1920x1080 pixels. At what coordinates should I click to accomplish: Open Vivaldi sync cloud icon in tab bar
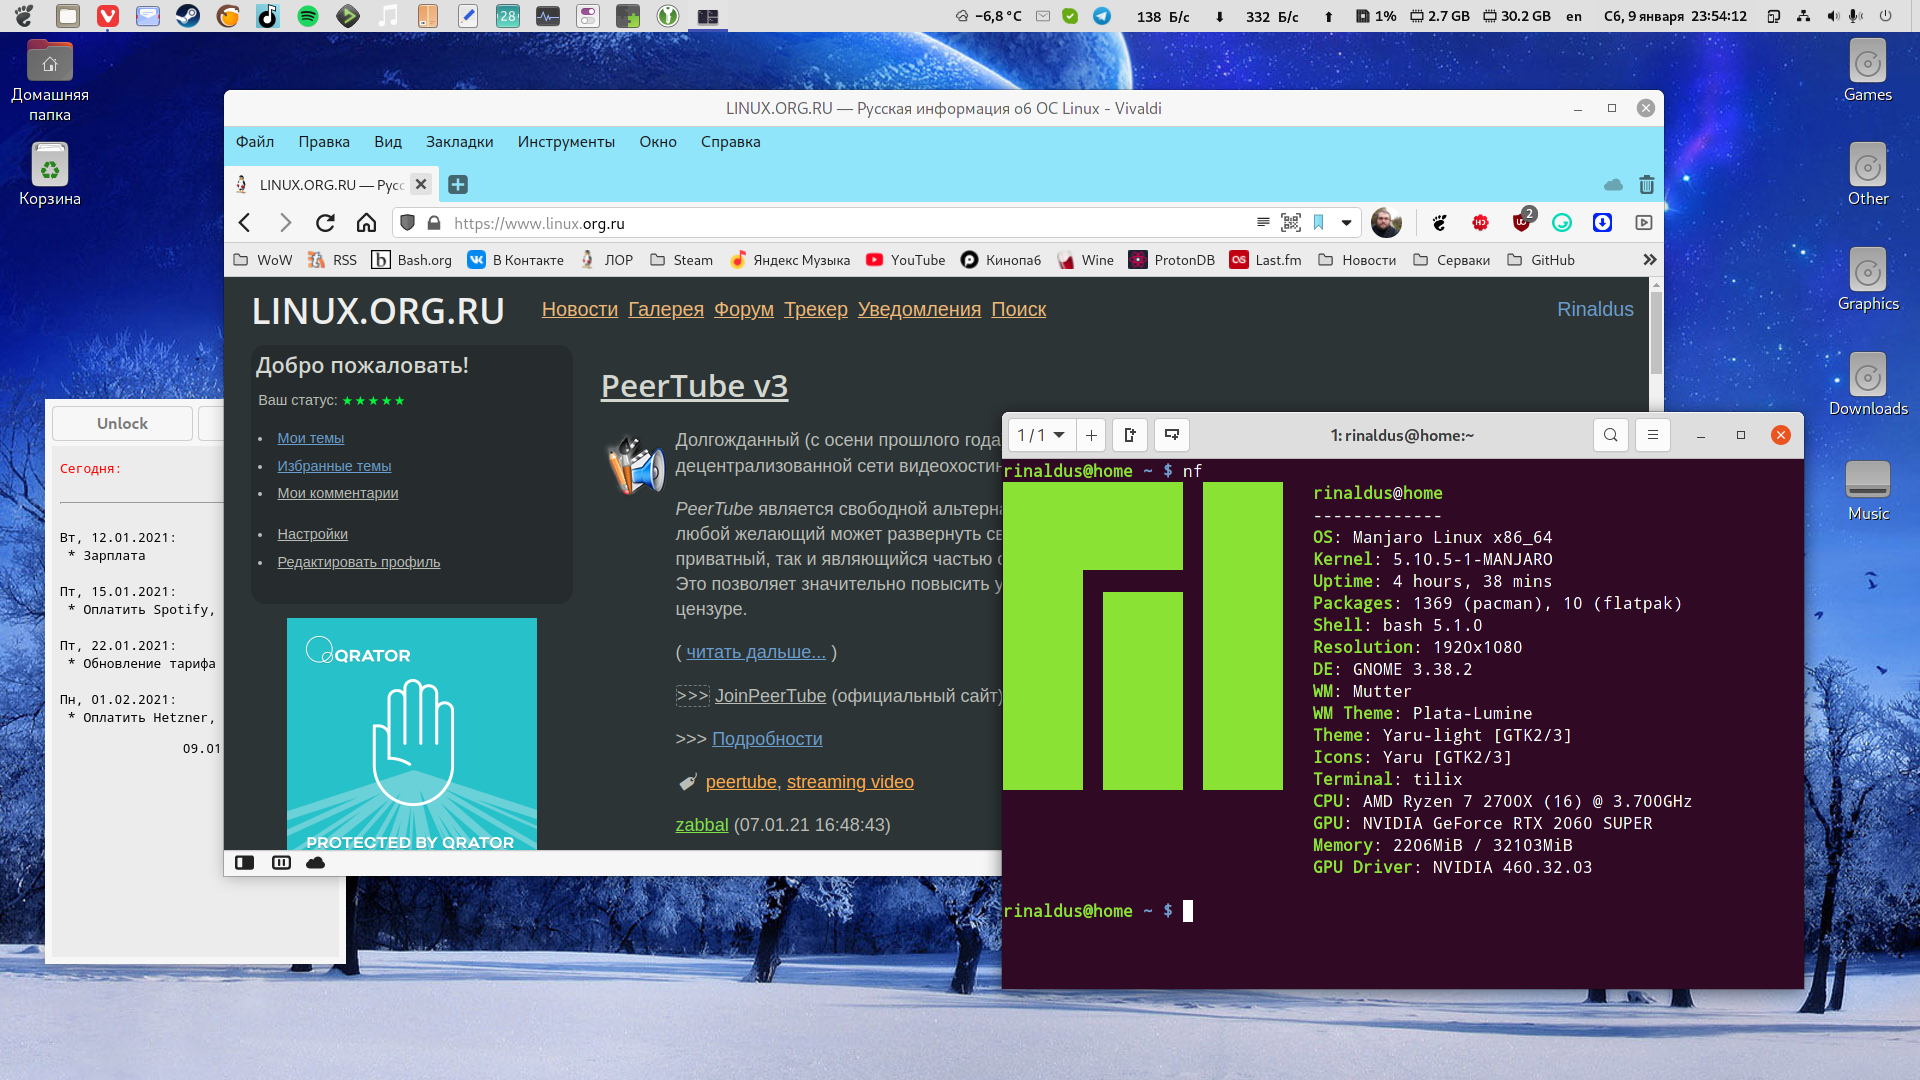[x=1613, y=185]
